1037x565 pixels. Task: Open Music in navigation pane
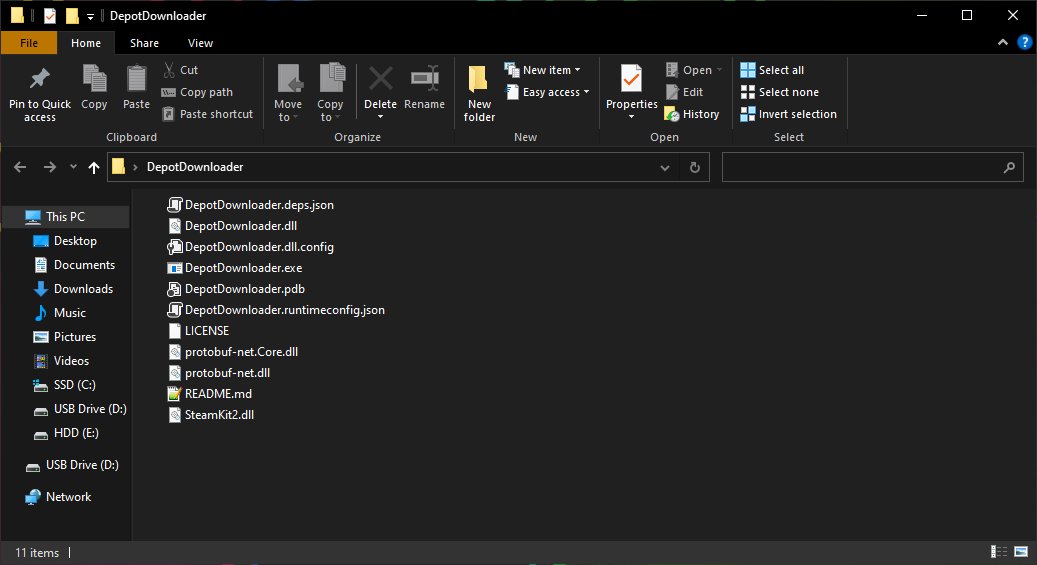click(x=69, y=312)
